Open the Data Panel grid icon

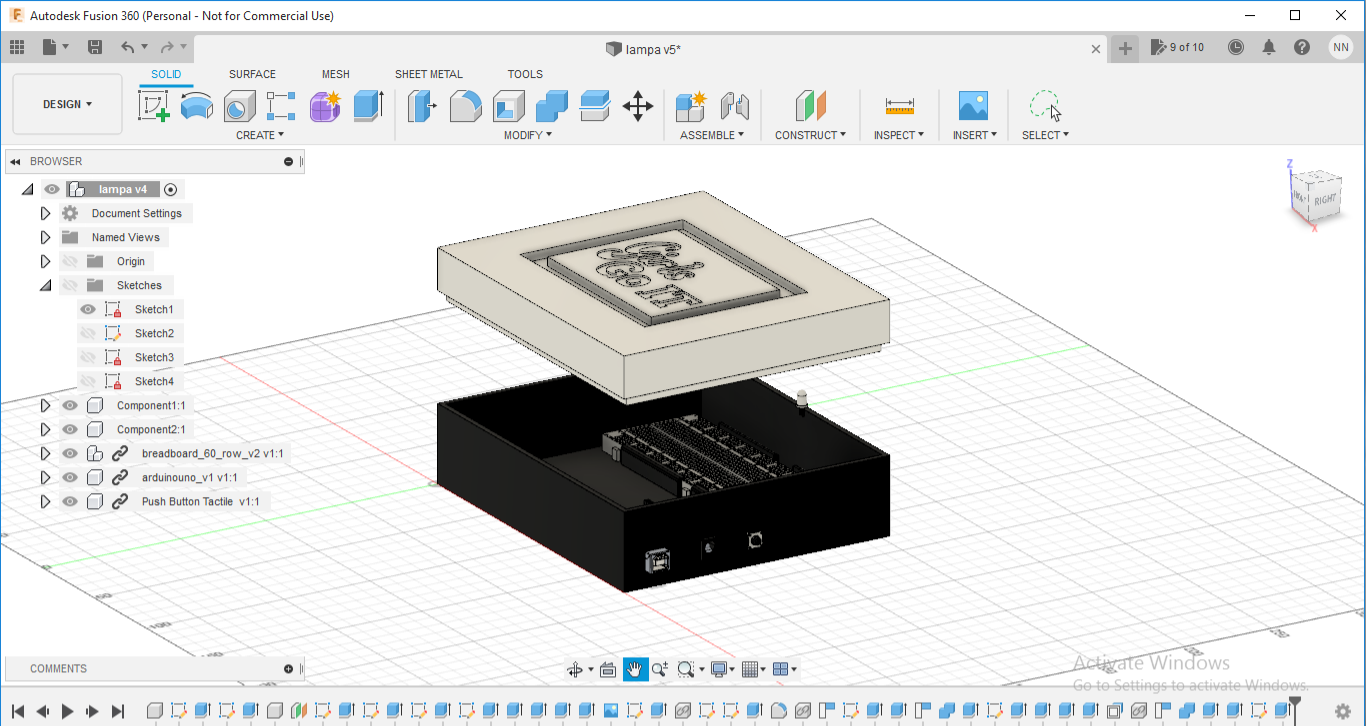[17, 47]
